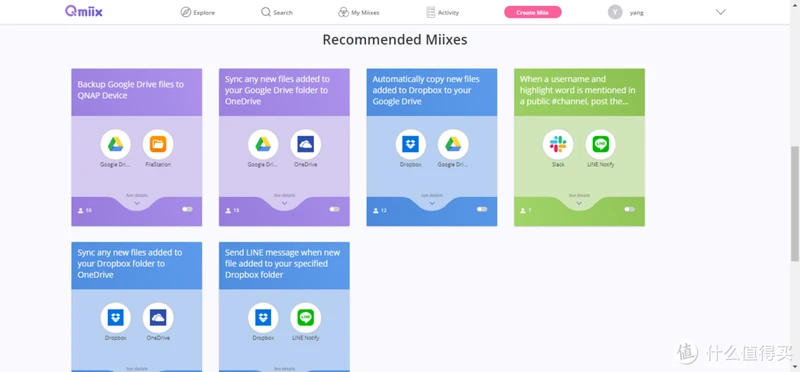This screenshot has width=800, height=372.
Task: Click the vertical page scrollbar thumb
Action: (795, 204)
